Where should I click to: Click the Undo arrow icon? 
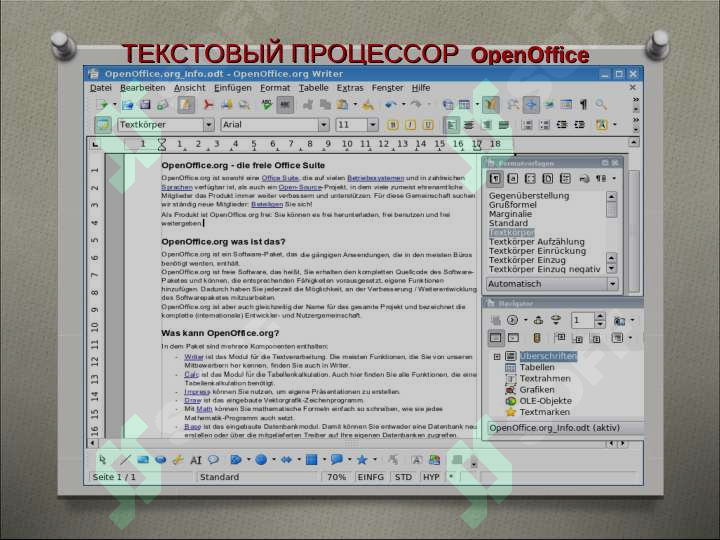click(389, 104)
